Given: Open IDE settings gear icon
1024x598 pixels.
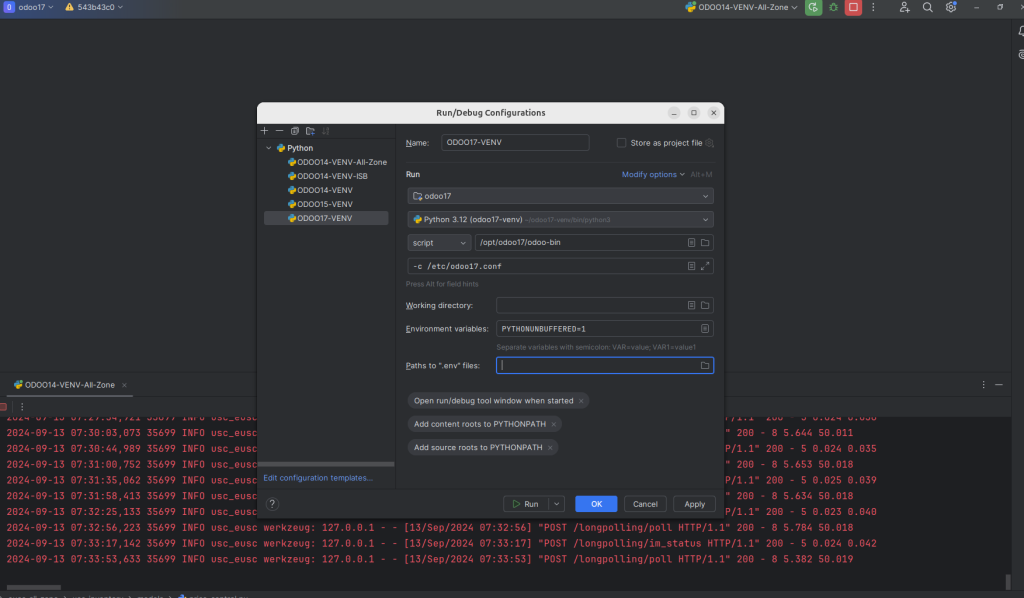Looking at the screenshot, I should 951,7.
